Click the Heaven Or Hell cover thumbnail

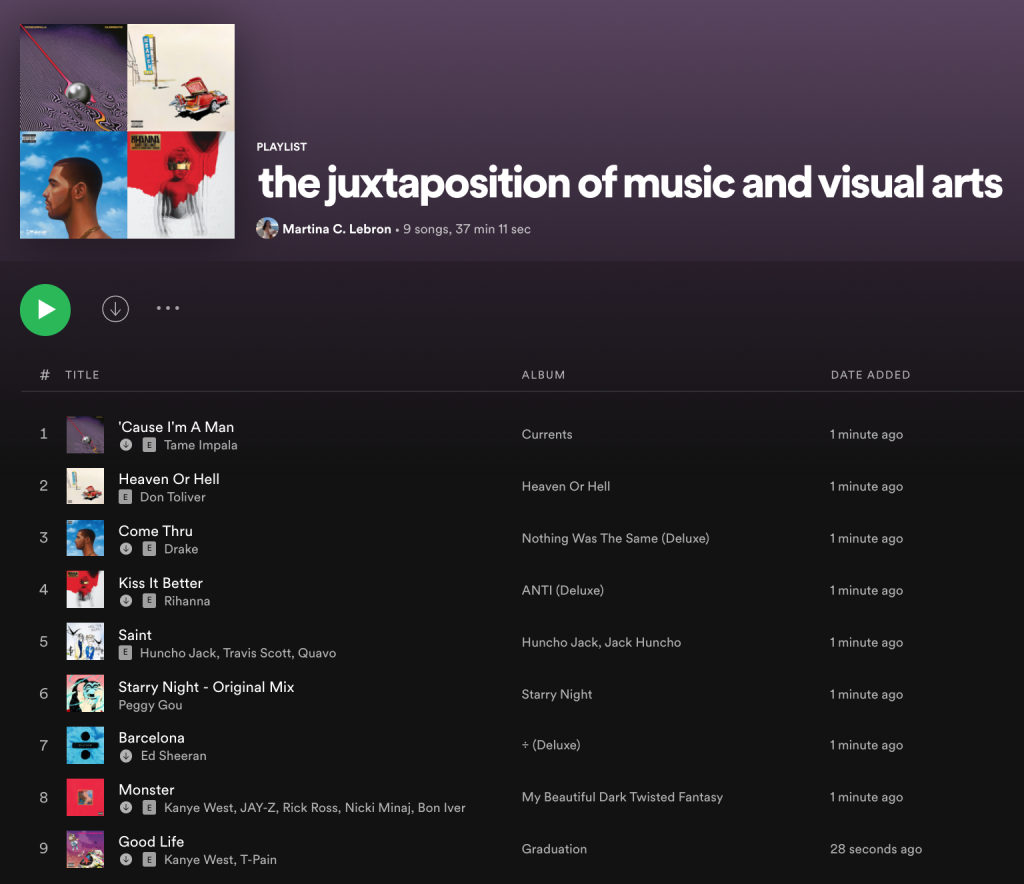(x=85, y=486)
